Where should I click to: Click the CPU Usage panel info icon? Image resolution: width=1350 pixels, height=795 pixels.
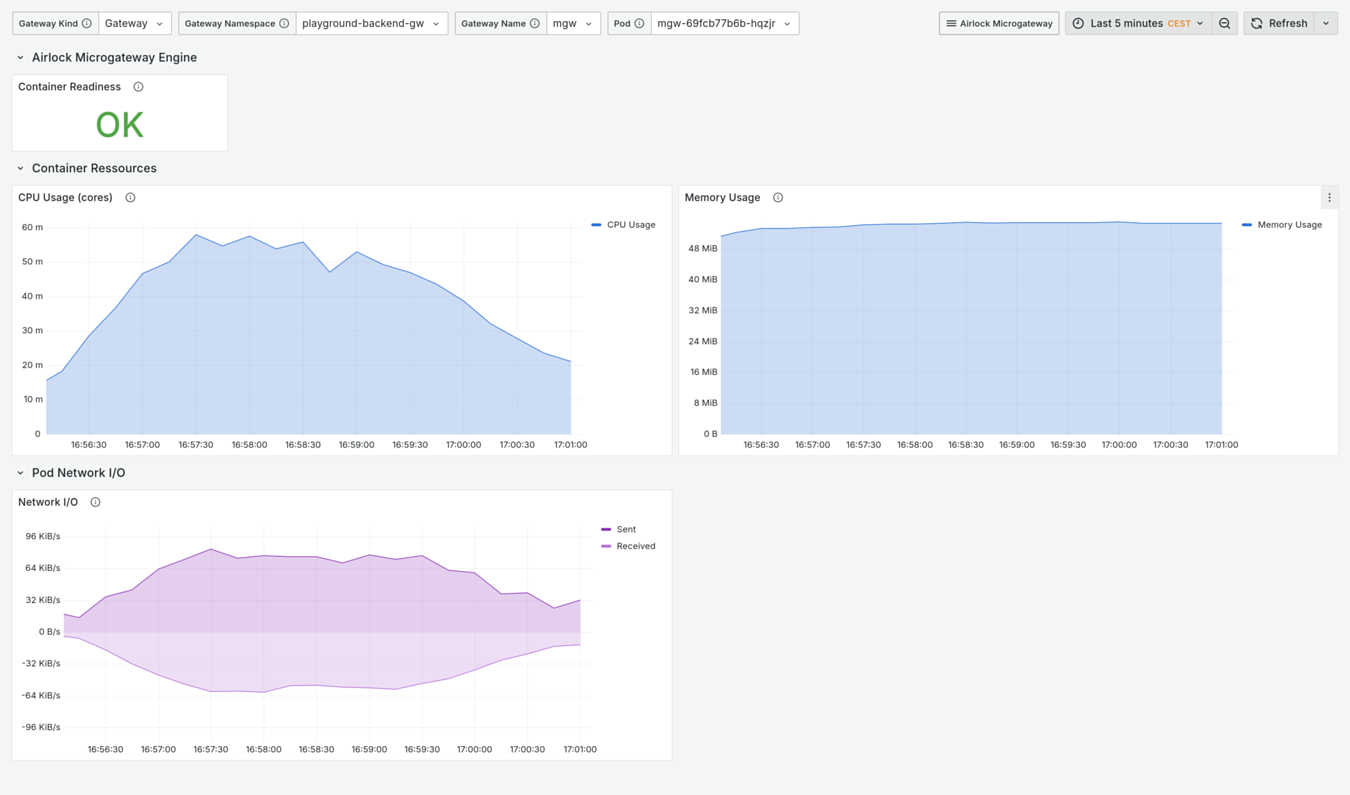point(130,198)
